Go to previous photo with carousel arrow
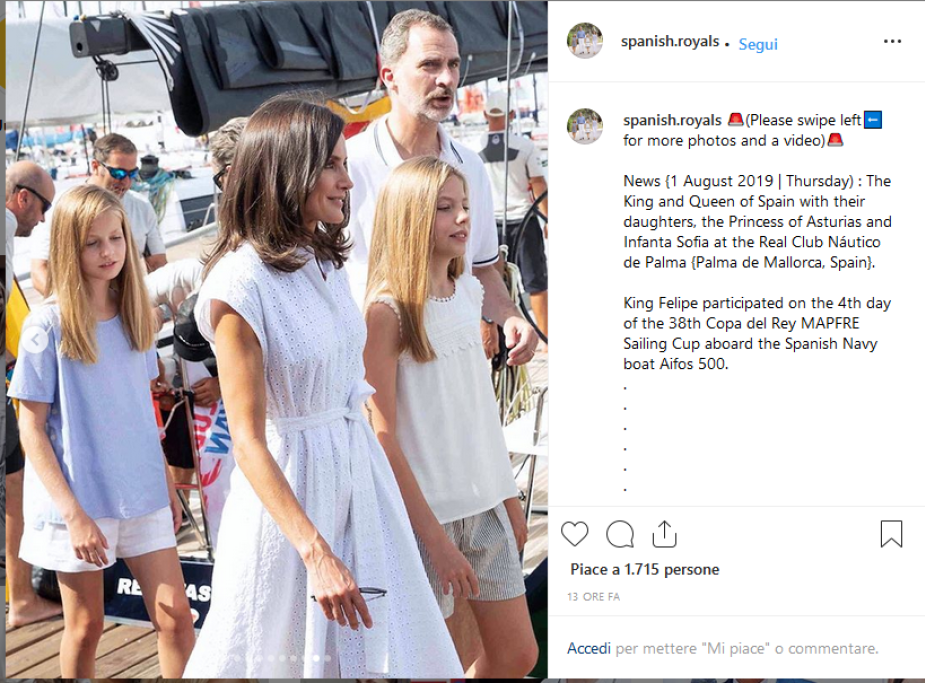 point(35,340)
